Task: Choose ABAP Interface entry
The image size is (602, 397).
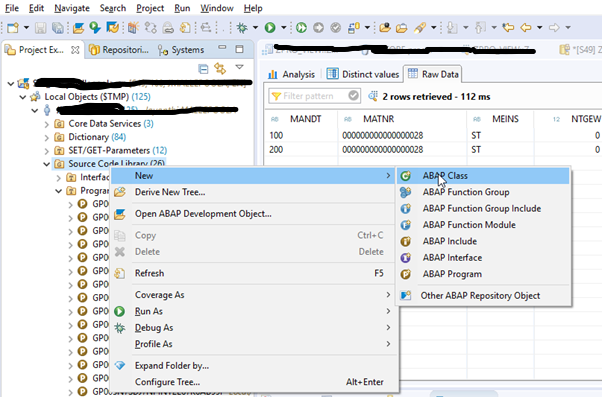Action: [483, 258]
